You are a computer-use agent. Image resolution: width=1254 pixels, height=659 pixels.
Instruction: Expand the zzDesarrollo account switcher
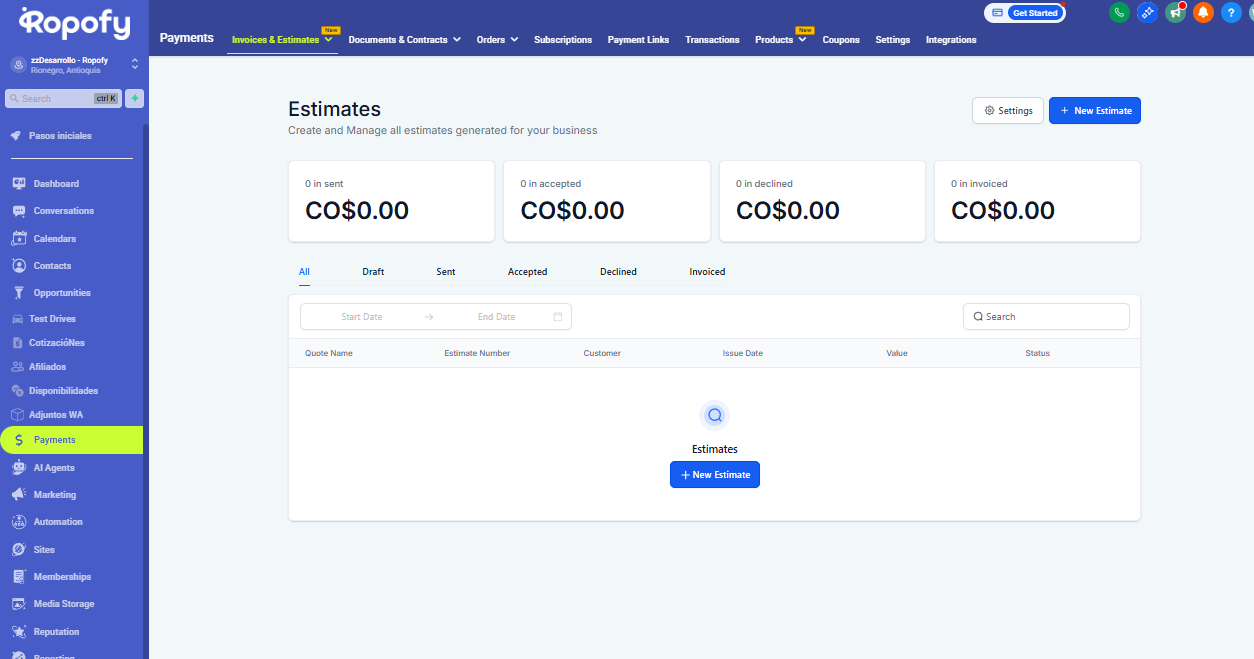click(x=134, y=64)
